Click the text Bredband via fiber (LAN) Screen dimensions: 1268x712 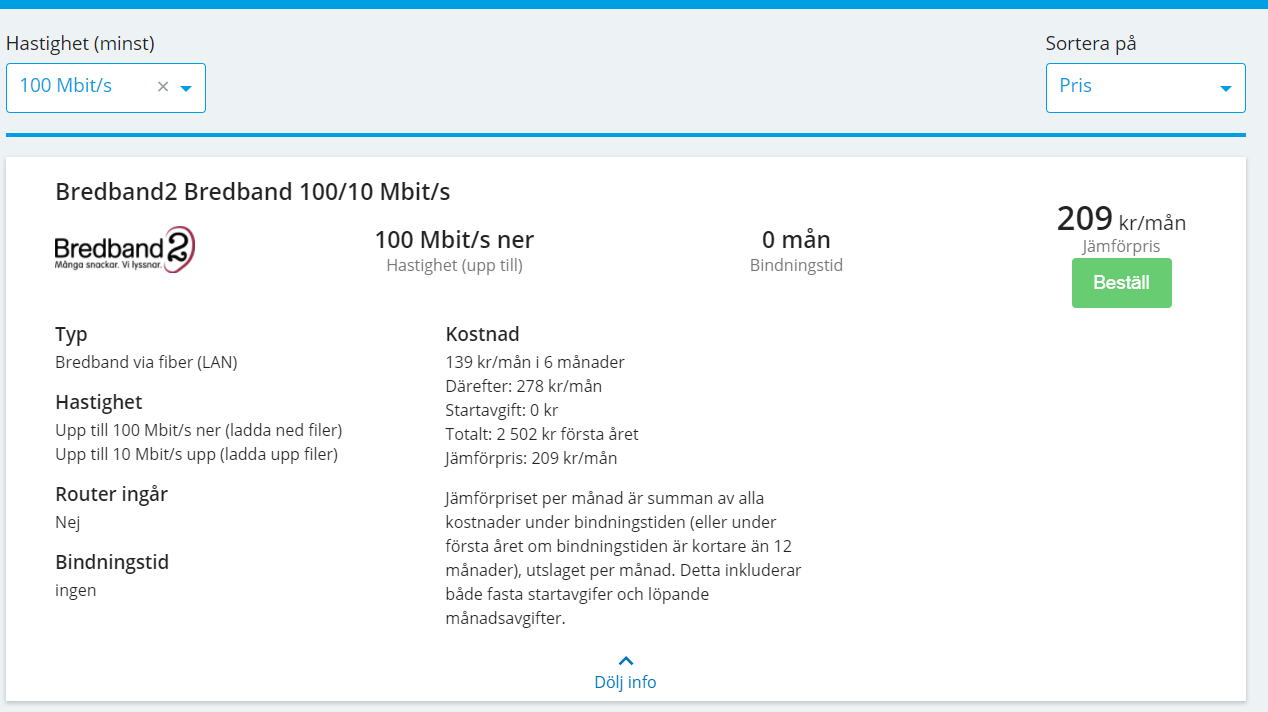point(146,362)
